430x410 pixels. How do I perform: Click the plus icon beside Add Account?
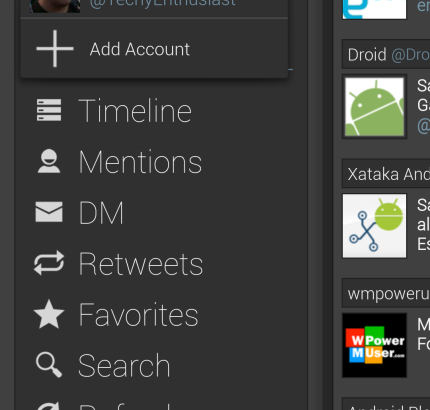point(55,49)
